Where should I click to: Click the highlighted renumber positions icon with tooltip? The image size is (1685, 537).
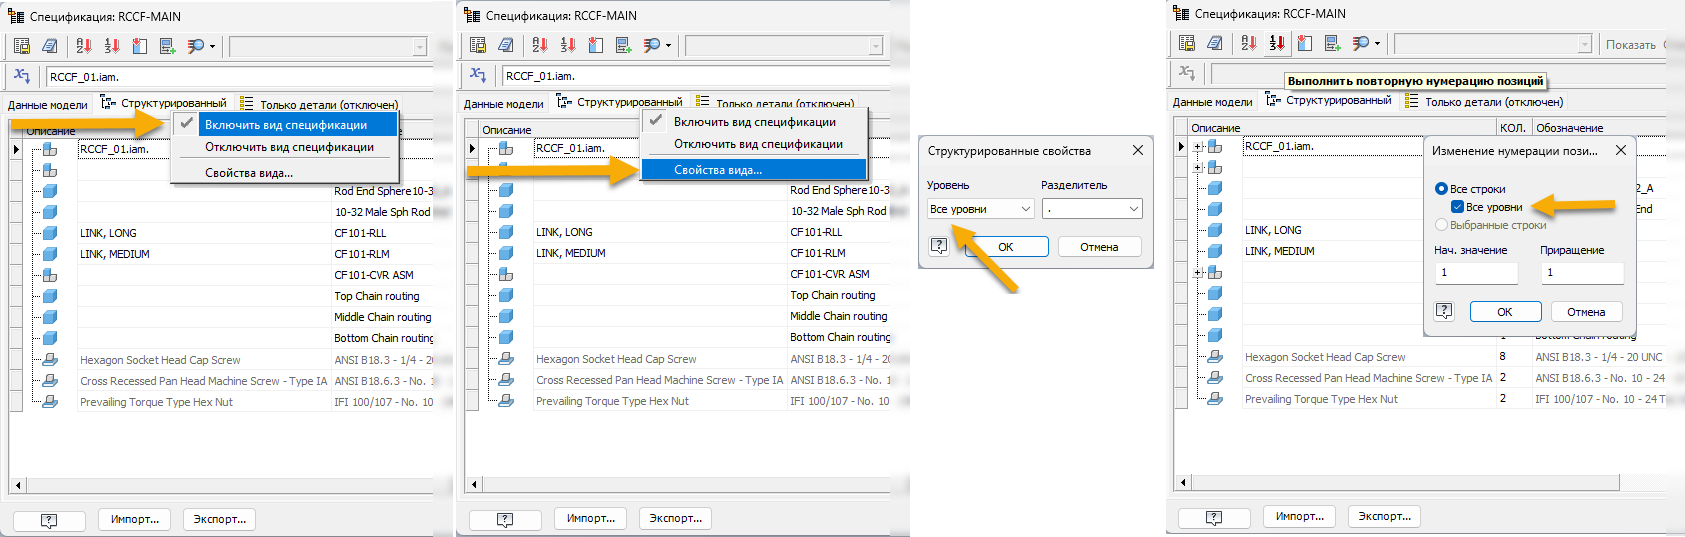pos(1277,43)
